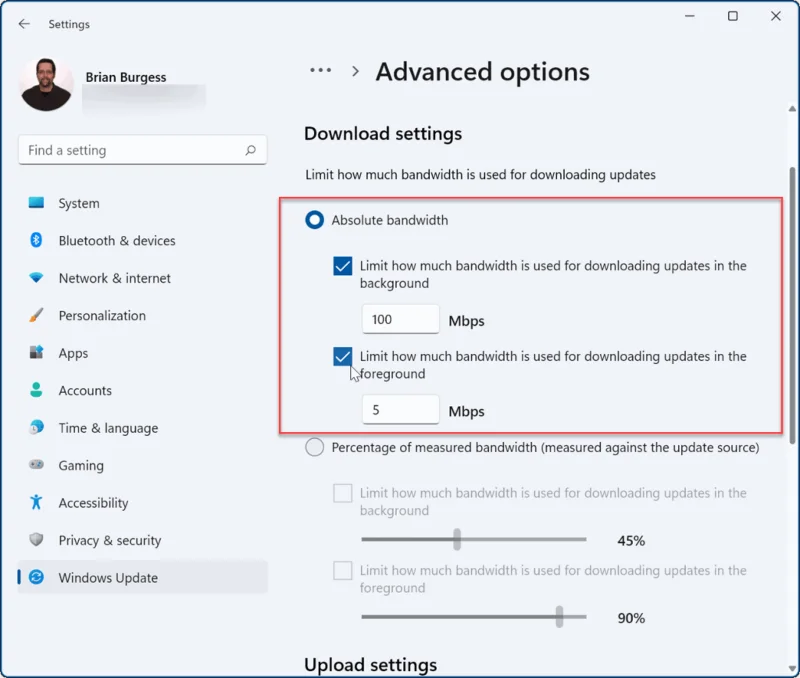The height and width of the screenshot is (678, 800).
Task: Click the scroll up arrow
Action: pyautogui.click(x=792, y=109)
